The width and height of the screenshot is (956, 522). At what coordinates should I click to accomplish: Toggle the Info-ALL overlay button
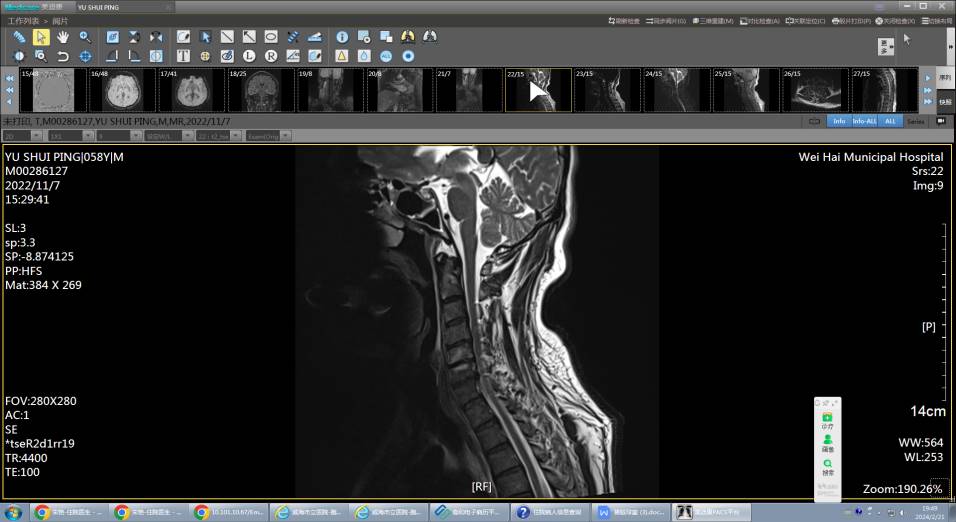coord(864,121)
